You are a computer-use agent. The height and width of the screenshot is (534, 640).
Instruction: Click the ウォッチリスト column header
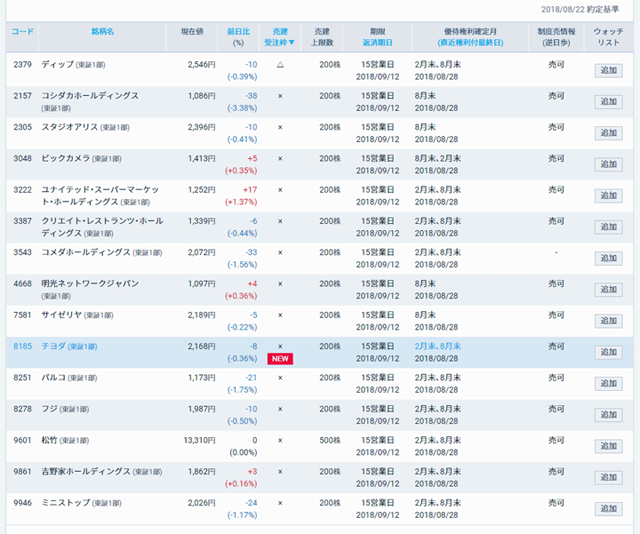tap(608, 37)
